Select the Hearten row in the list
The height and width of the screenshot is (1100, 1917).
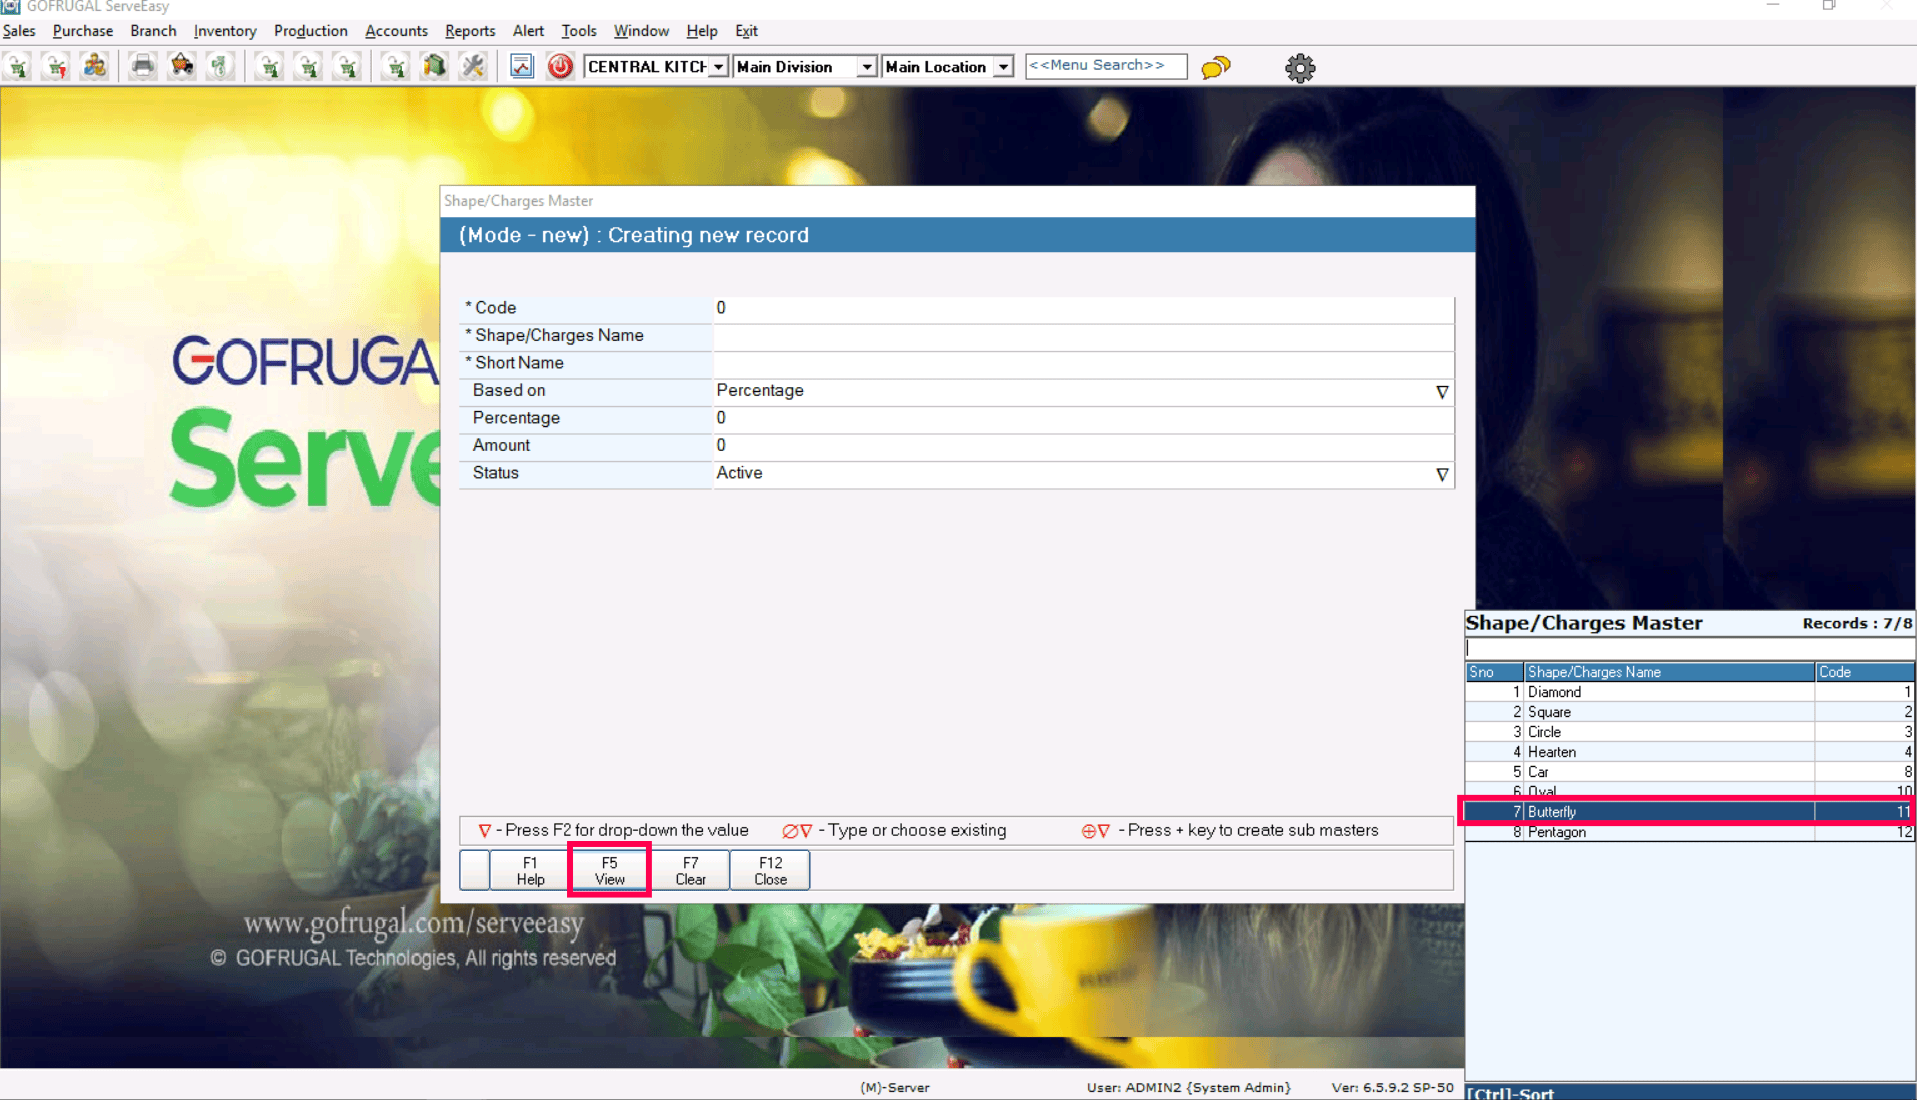[x=1690, y=752]
